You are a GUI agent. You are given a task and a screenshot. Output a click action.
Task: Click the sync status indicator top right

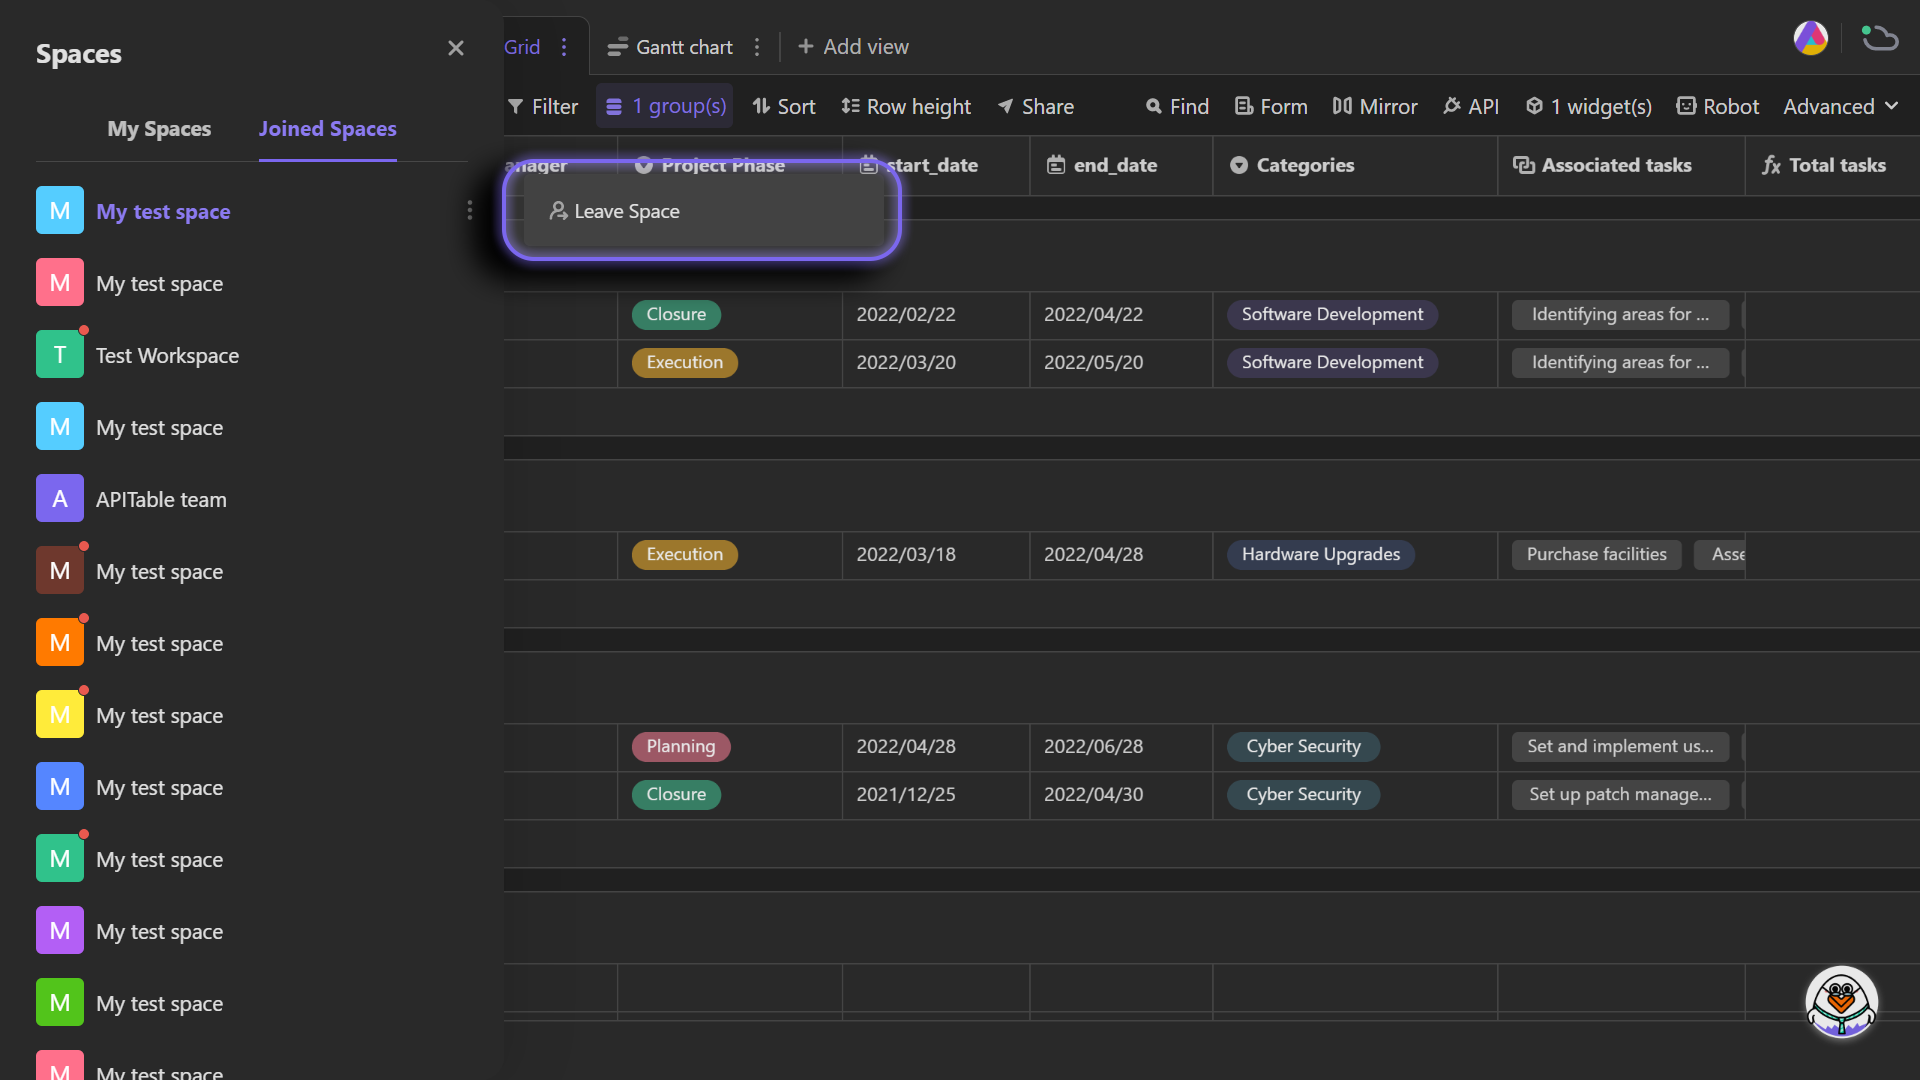[1879, 38]
